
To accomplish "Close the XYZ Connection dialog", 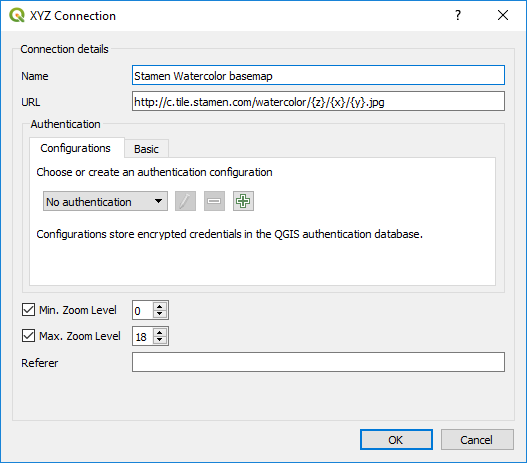I will (503, 15).
